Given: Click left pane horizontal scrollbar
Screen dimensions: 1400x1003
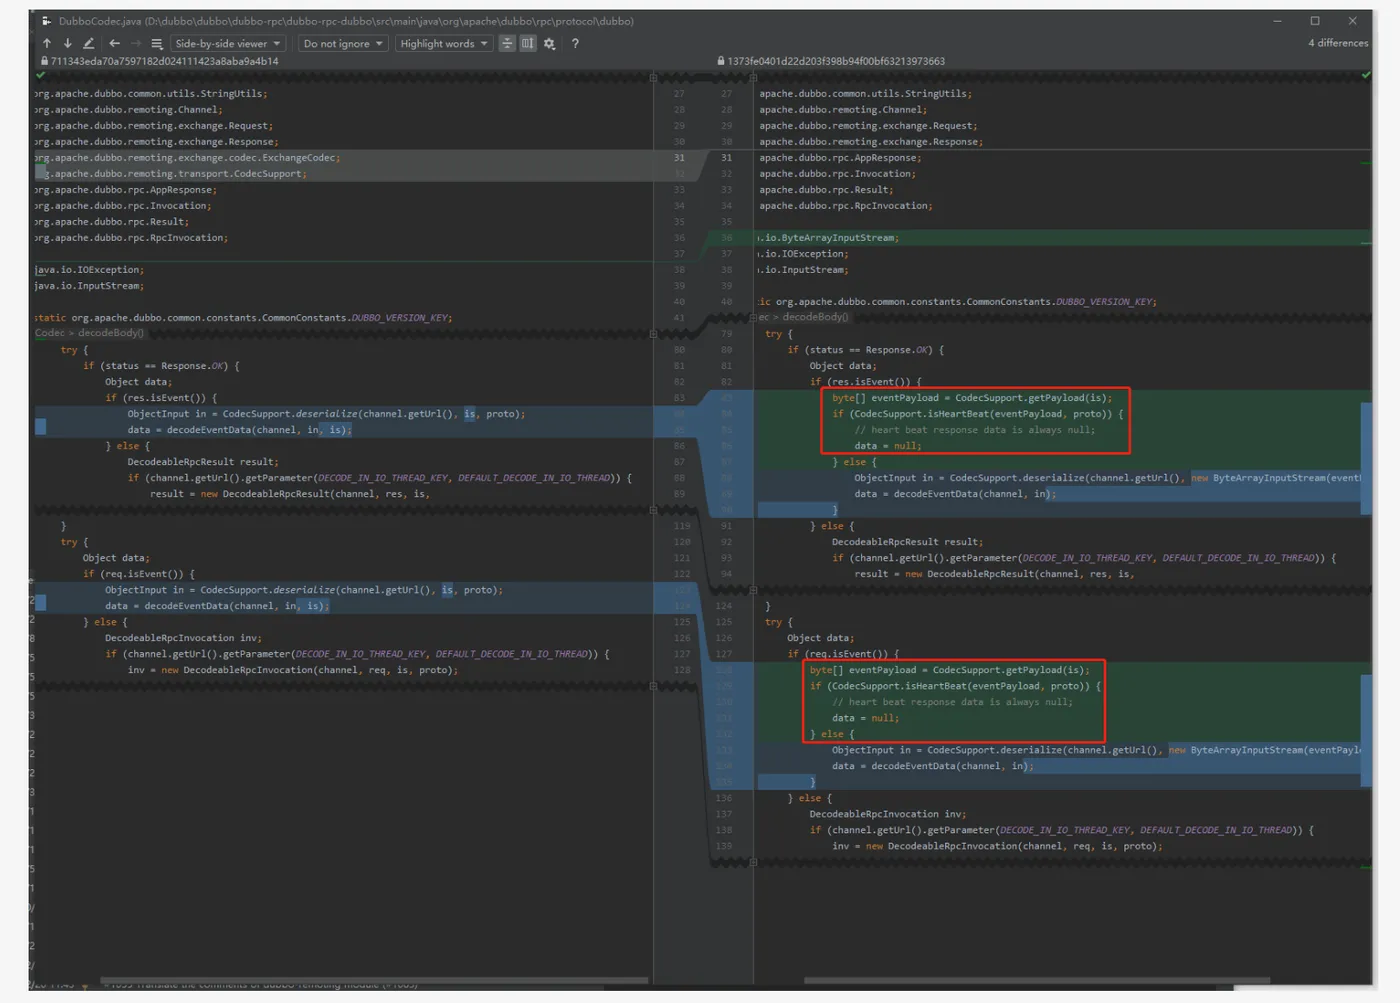Looking at the screenshot, I should (374, 980).
